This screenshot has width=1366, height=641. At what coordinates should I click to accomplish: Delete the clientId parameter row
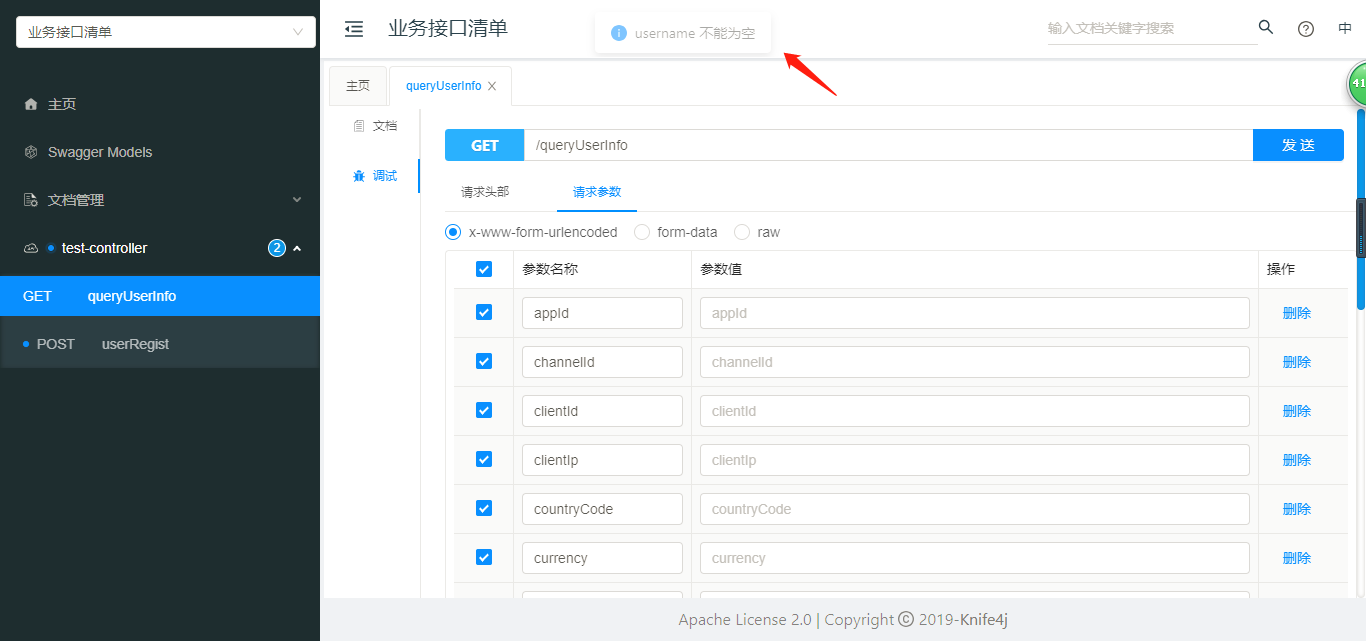1297,411
